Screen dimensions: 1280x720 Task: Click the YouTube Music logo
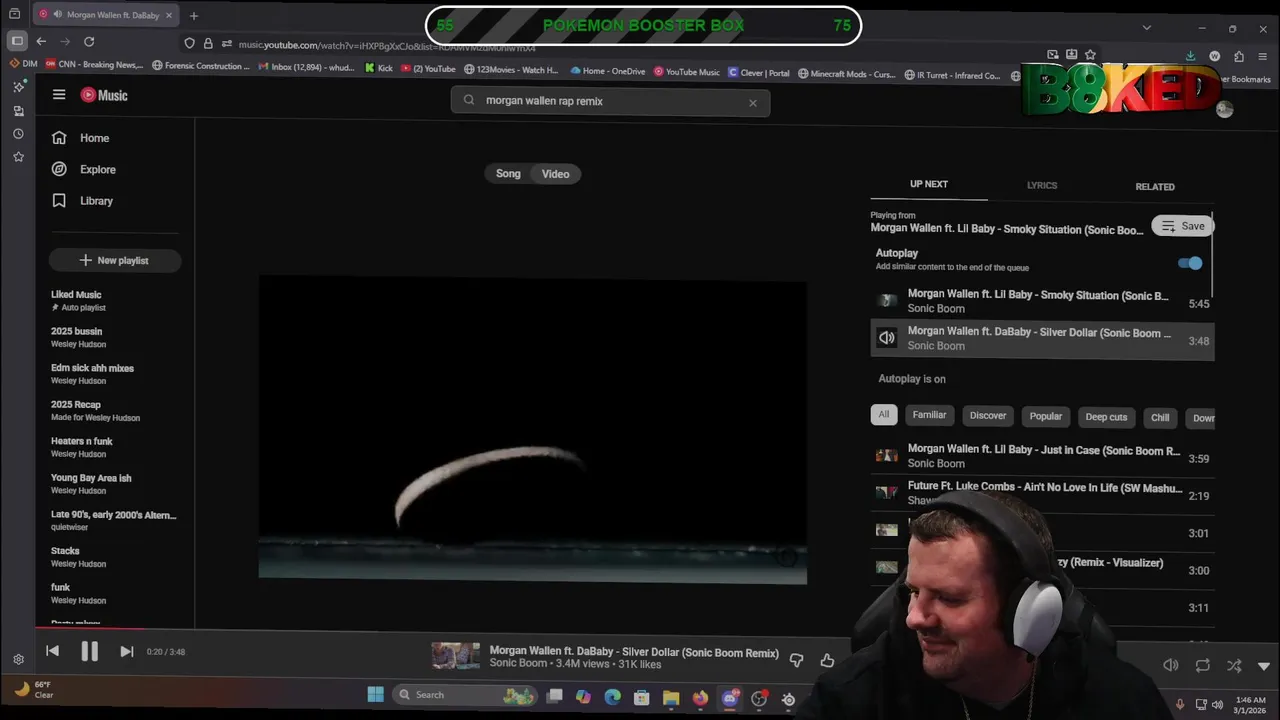pos(104,95)
